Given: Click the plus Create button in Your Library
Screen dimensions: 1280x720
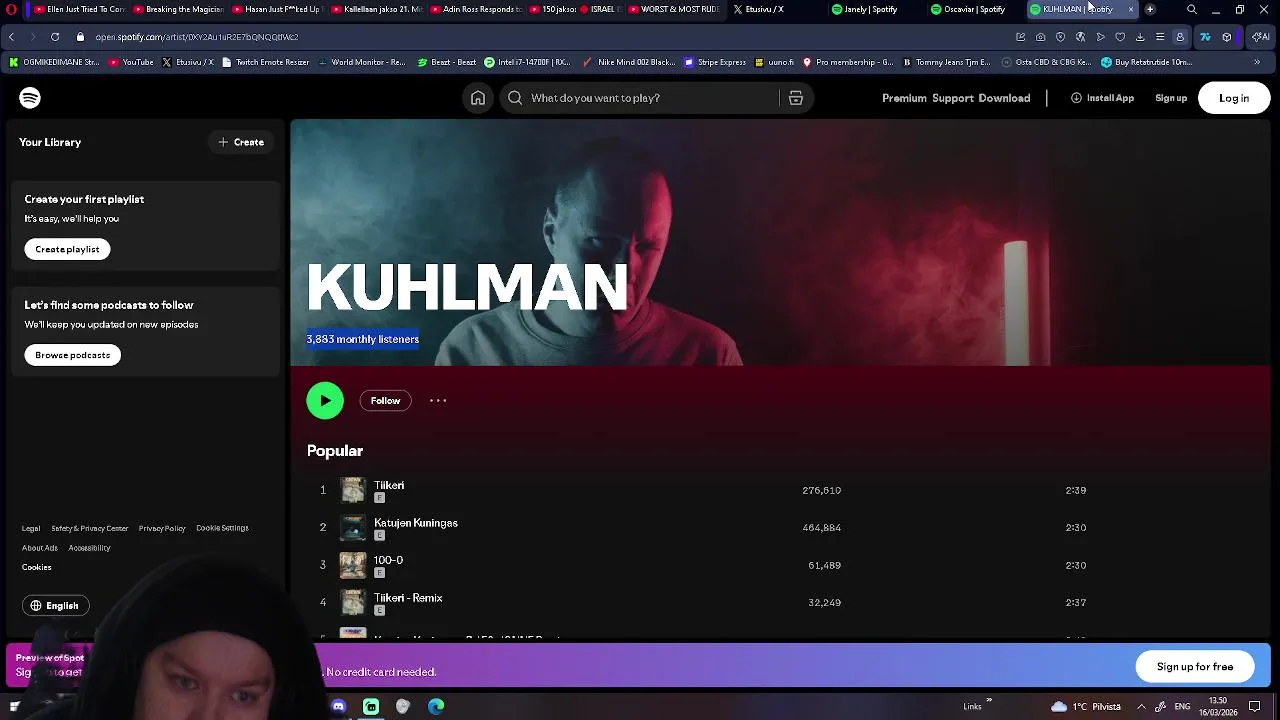Looking at the screenshot, I should click(241, 142).
